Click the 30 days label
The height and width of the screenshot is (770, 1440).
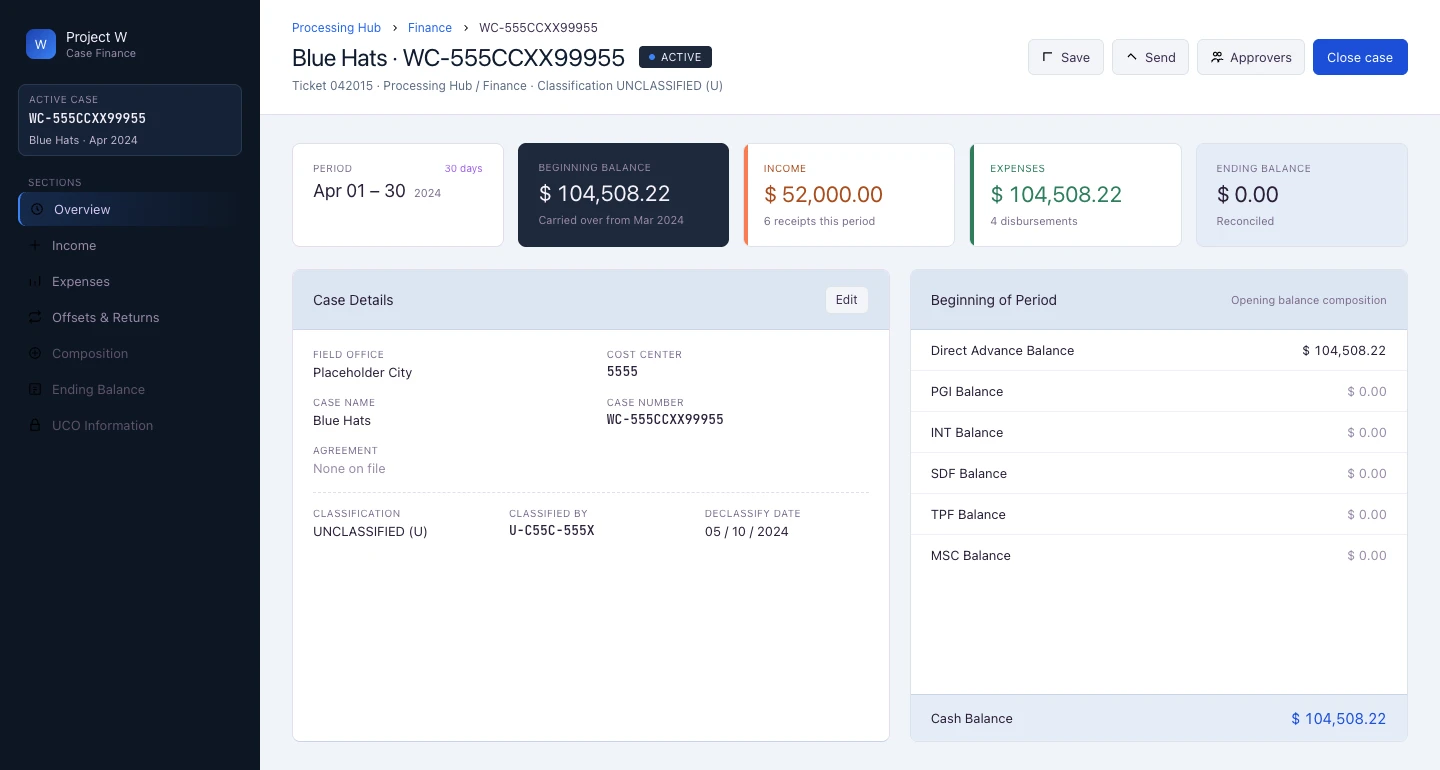(464, 169)
